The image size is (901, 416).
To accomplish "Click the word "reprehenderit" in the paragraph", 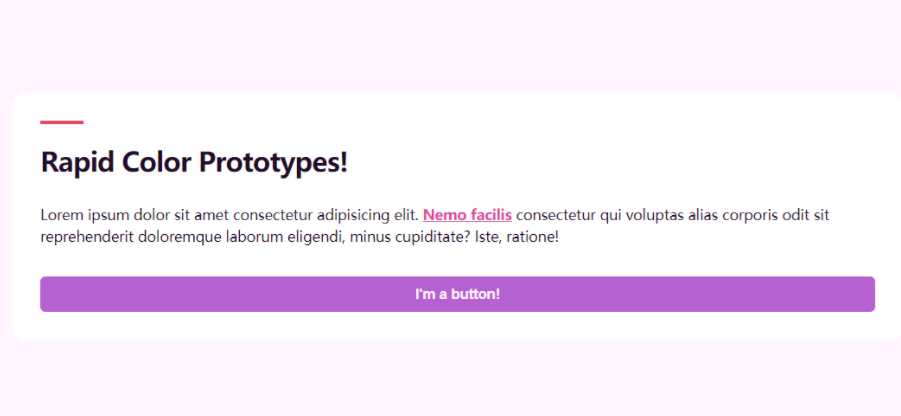I will pyautogui.click(x=86, y=237).
